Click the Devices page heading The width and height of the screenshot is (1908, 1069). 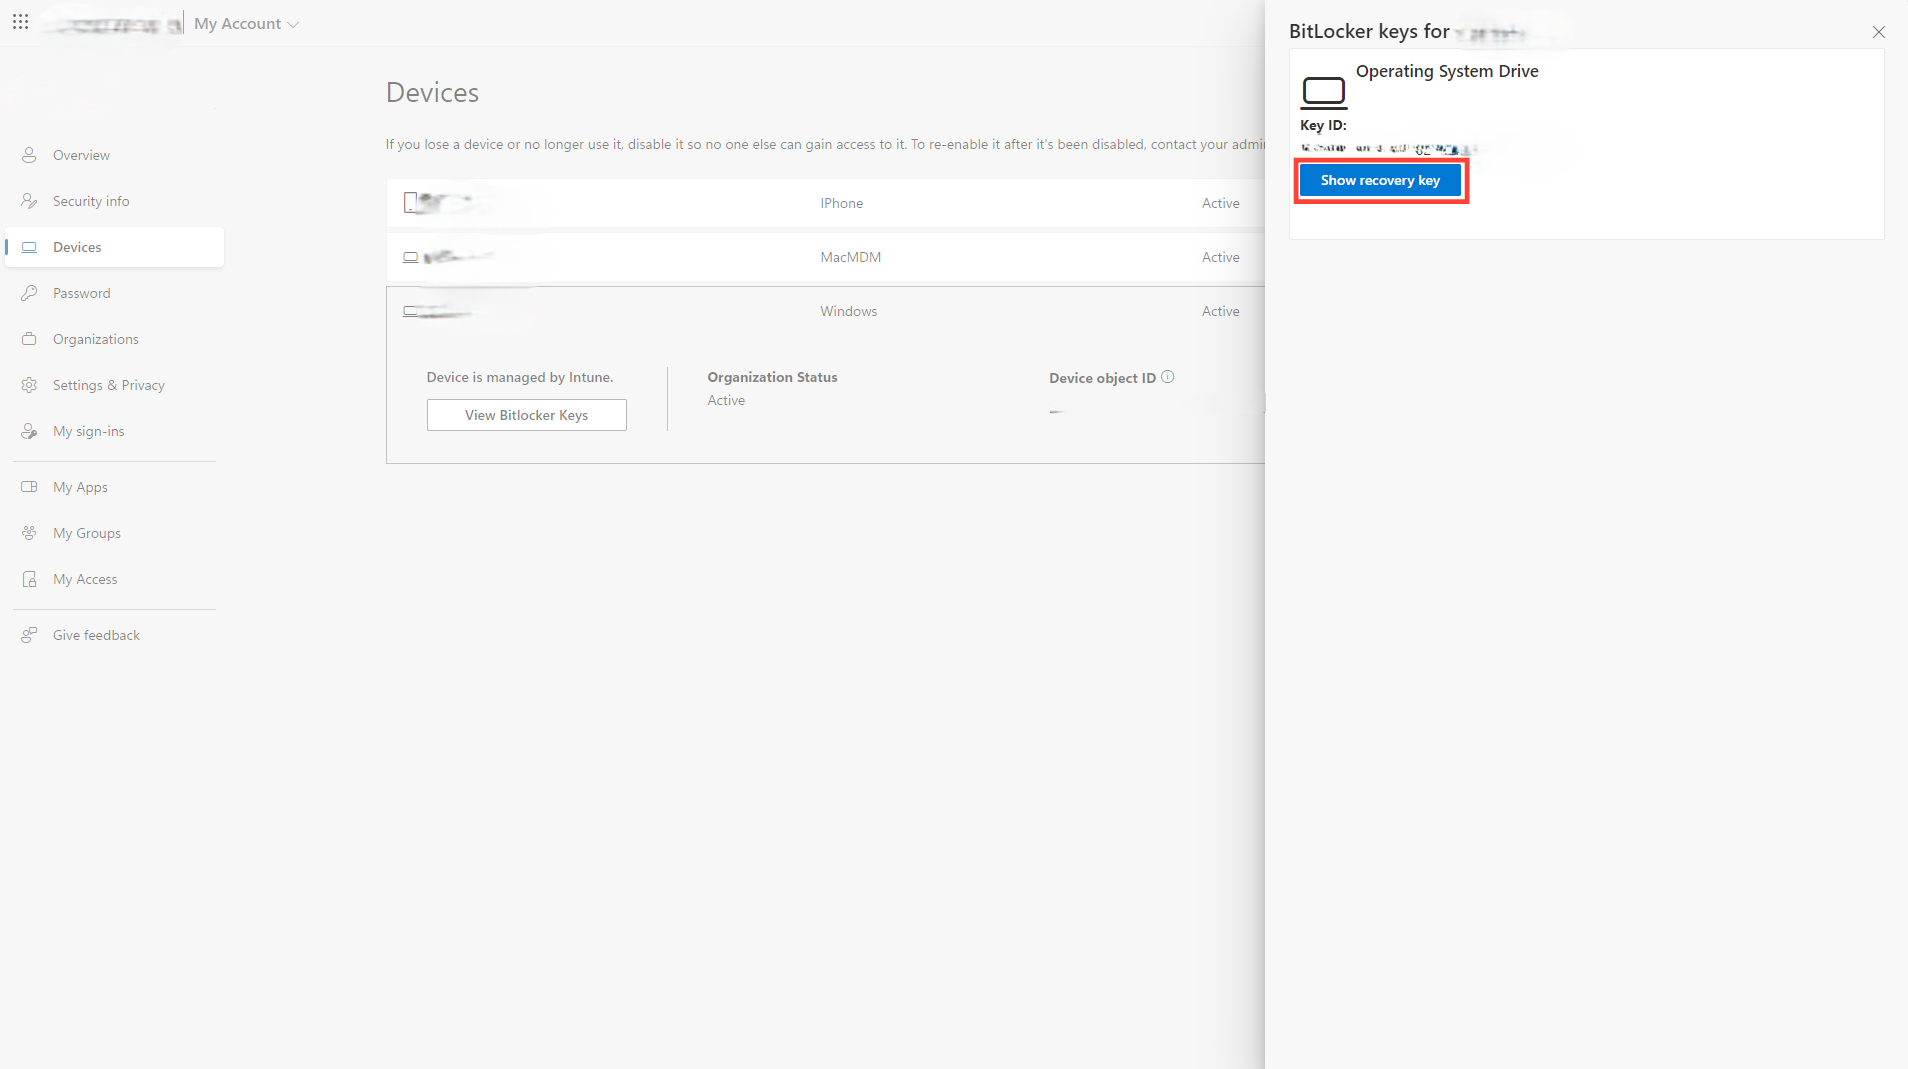[x=432, y=92]
